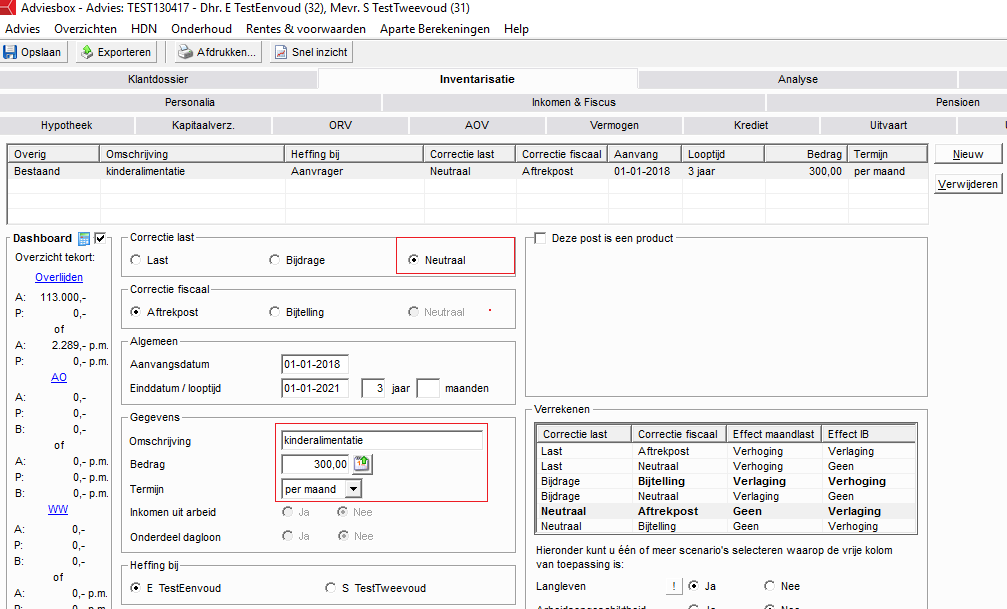Image resolution: width=1007 pixels, height=609 pixels.
Task: Open the Advies menu
Action: pos(22,29)
